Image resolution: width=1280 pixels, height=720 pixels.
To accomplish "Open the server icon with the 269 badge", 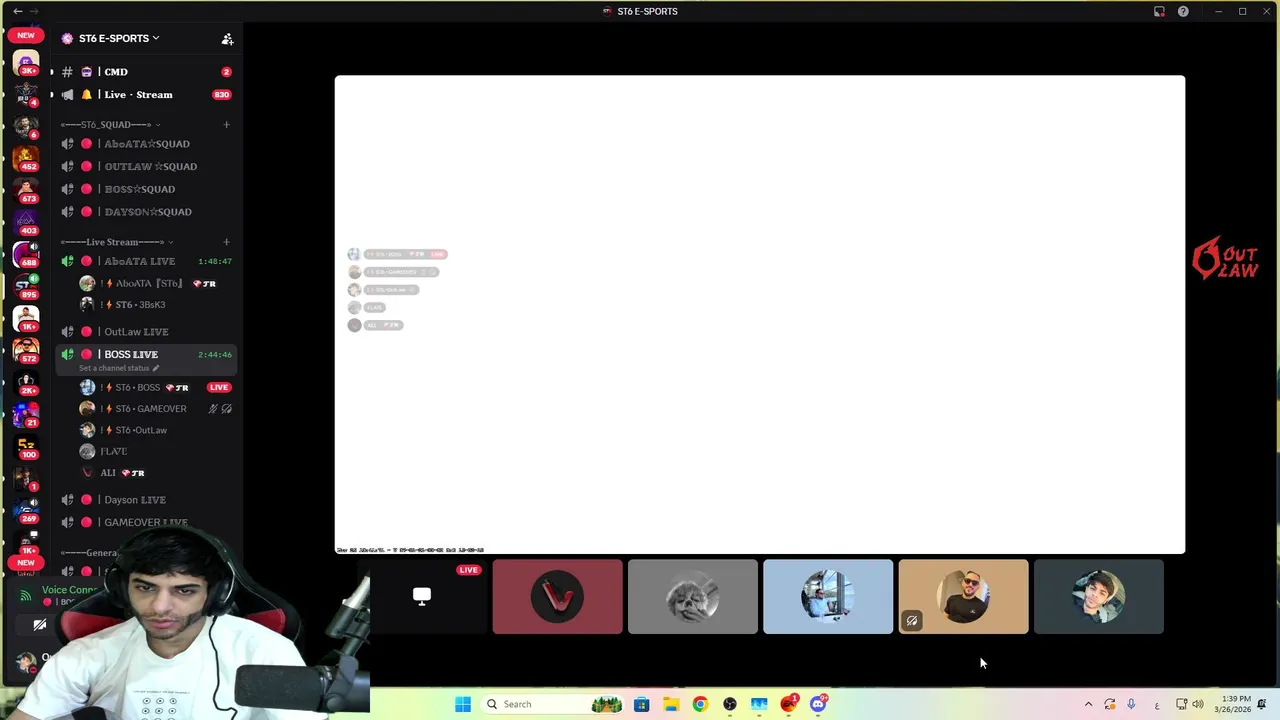I will click(x=26, y=511).
